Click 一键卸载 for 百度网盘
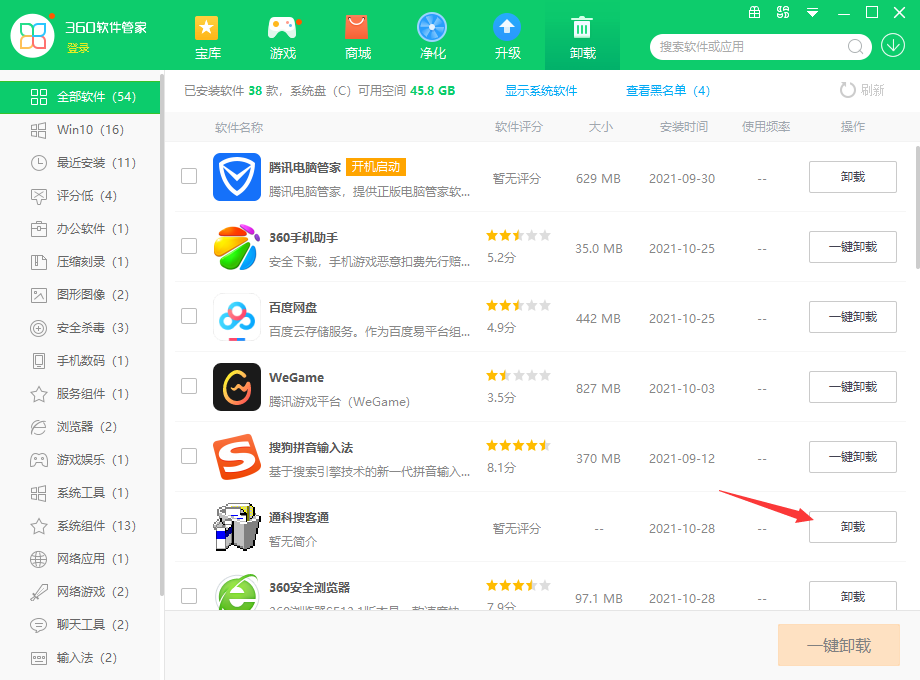Image resolution: width=920 pixels, height=680 pixels. pos(853,317)
